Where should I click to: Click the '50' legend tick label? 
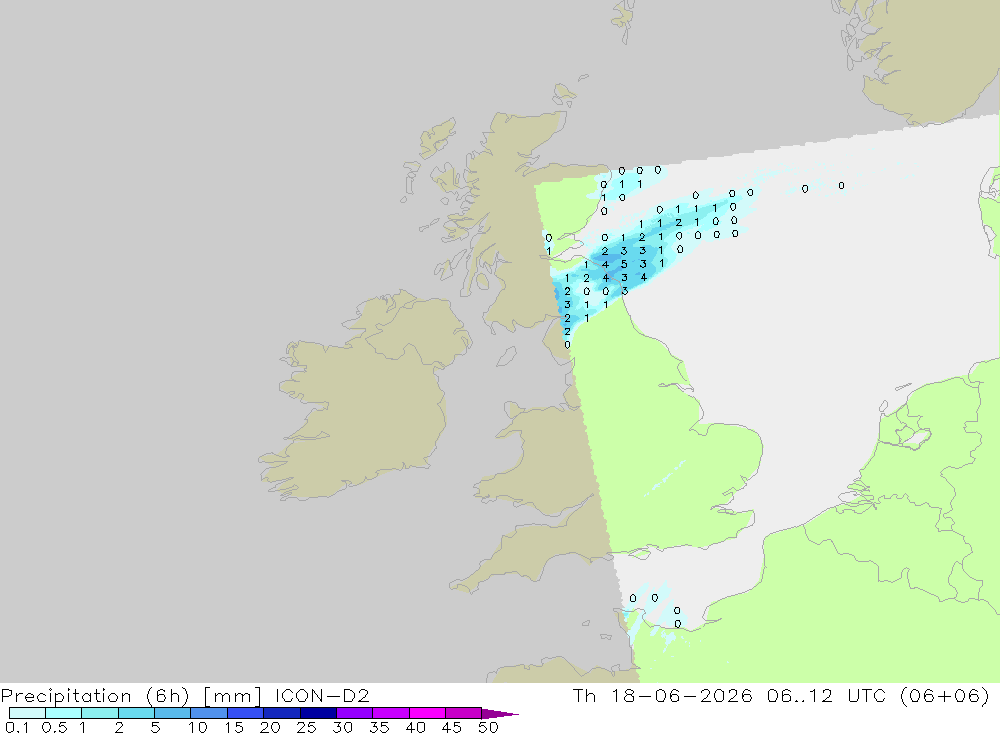pos(488,727)
